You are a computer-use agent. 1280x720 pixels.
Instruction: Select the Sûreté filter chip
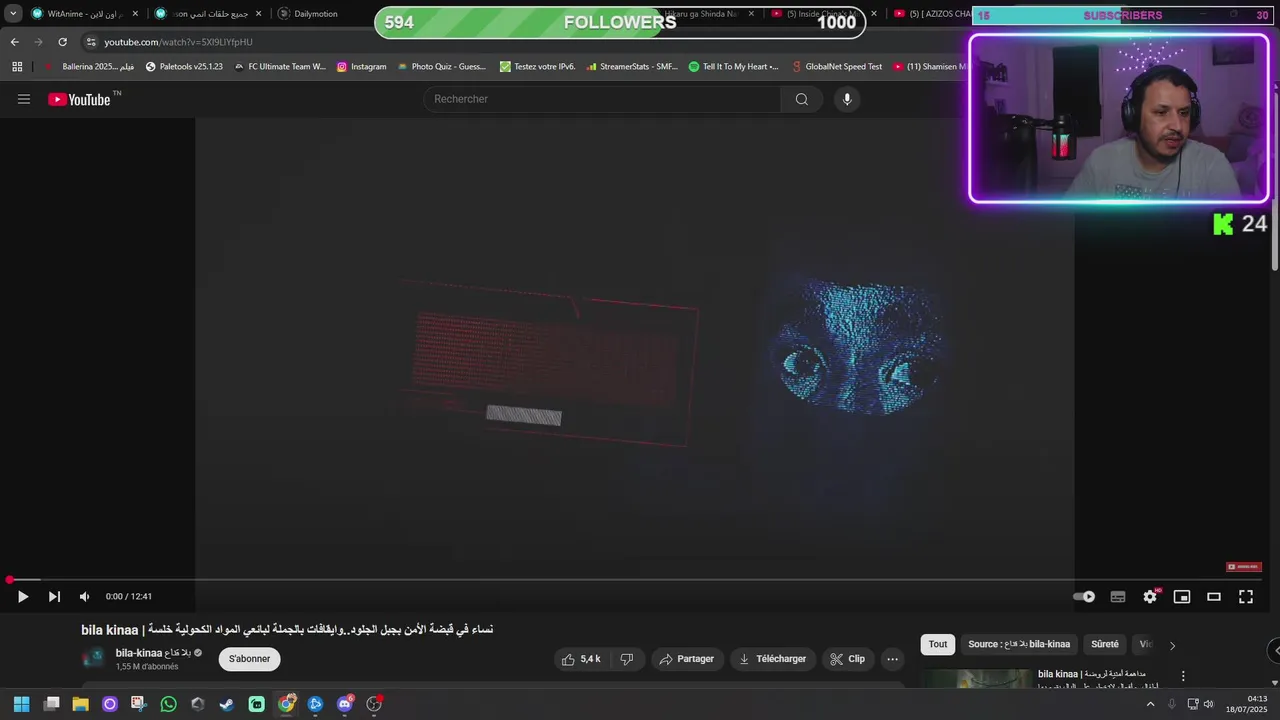coord(1105,644)
